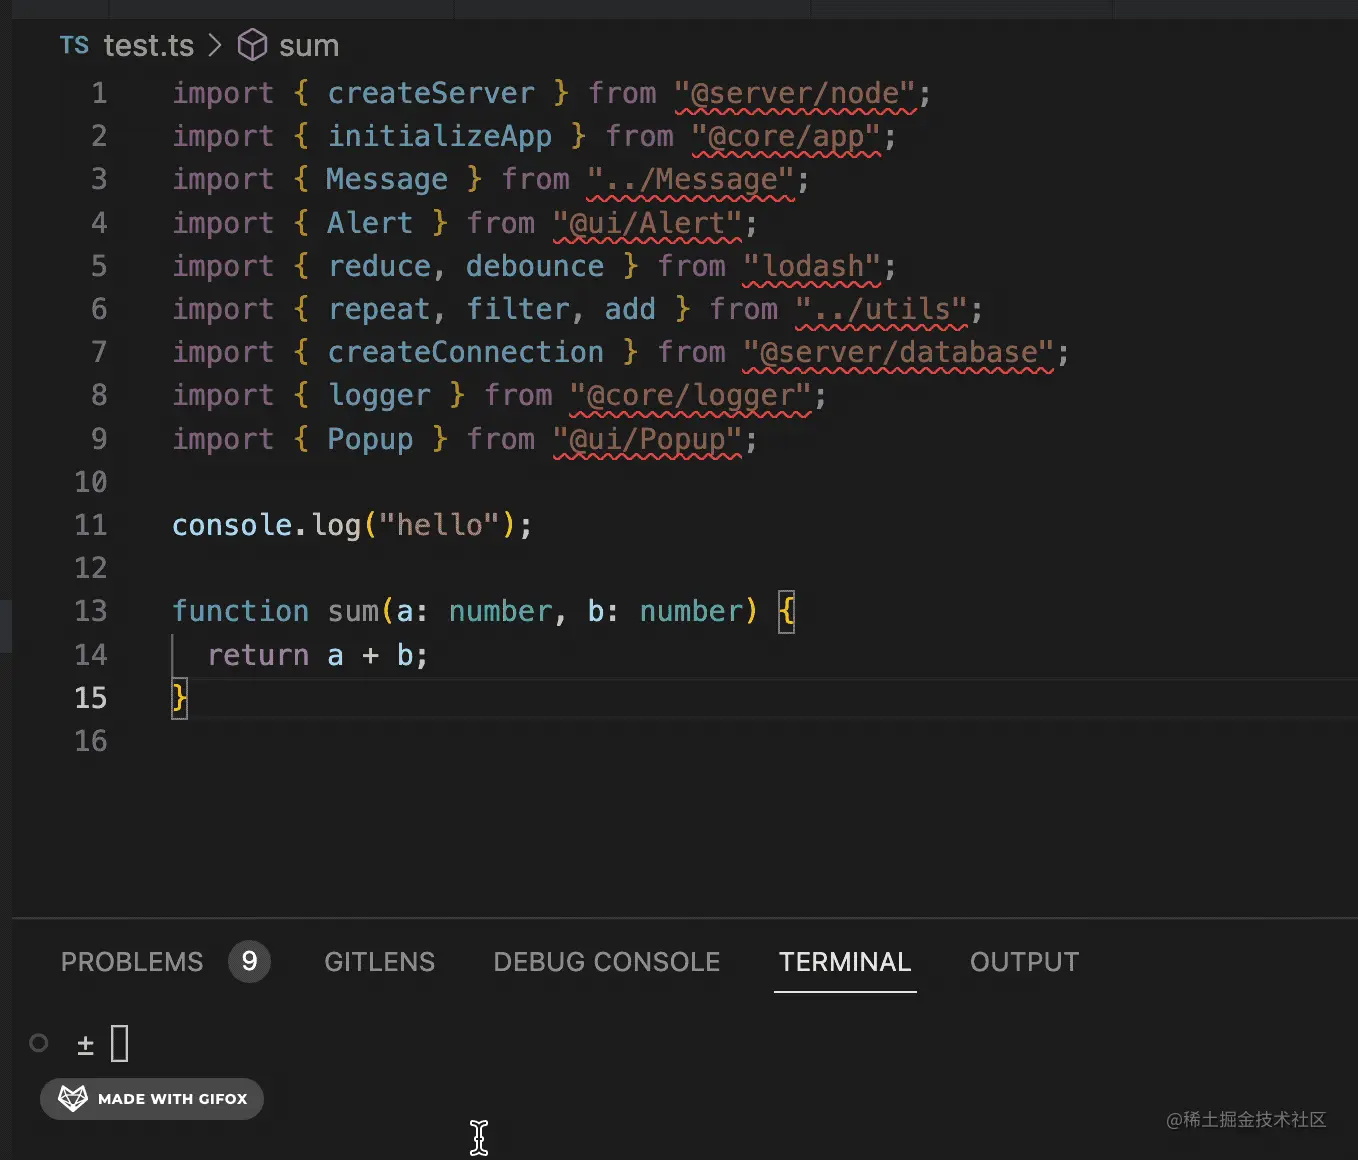Open the test.ts breadcrumb dropdown
This screenshot has width=1358, height=1160.
tap(148, 45)
